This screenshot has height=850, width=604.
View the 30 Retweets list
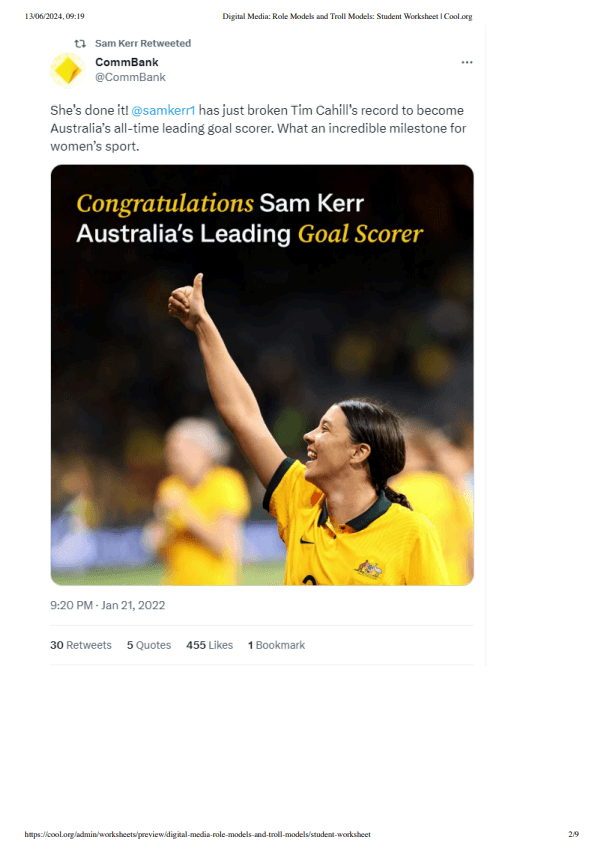81,645
